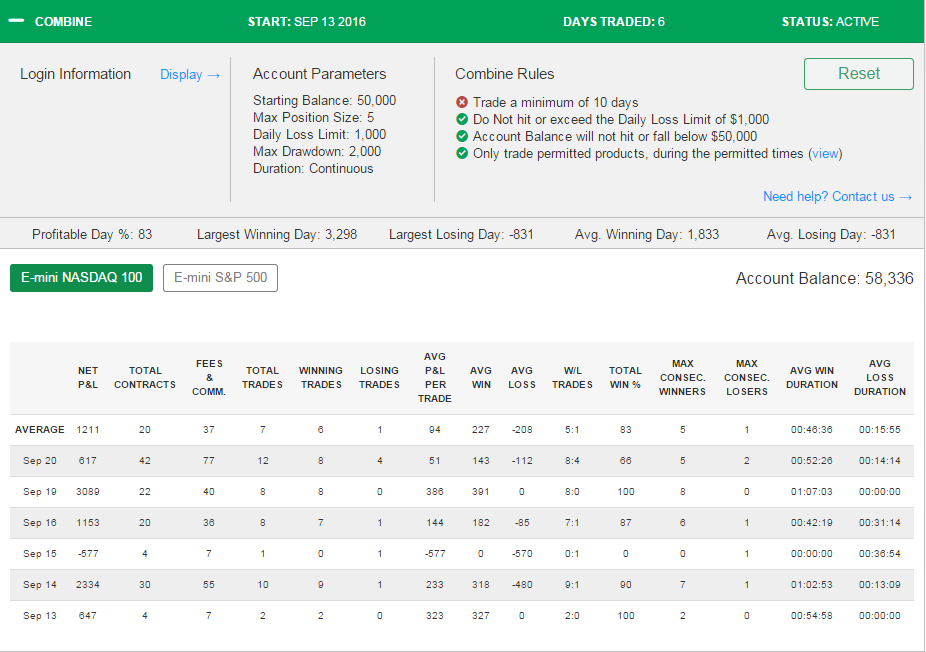Image resolution: width=926 pixels, height=652 pixels.
Task: Click Sep 20 avg win duration 00:52:26
Action: click(812, 461)
